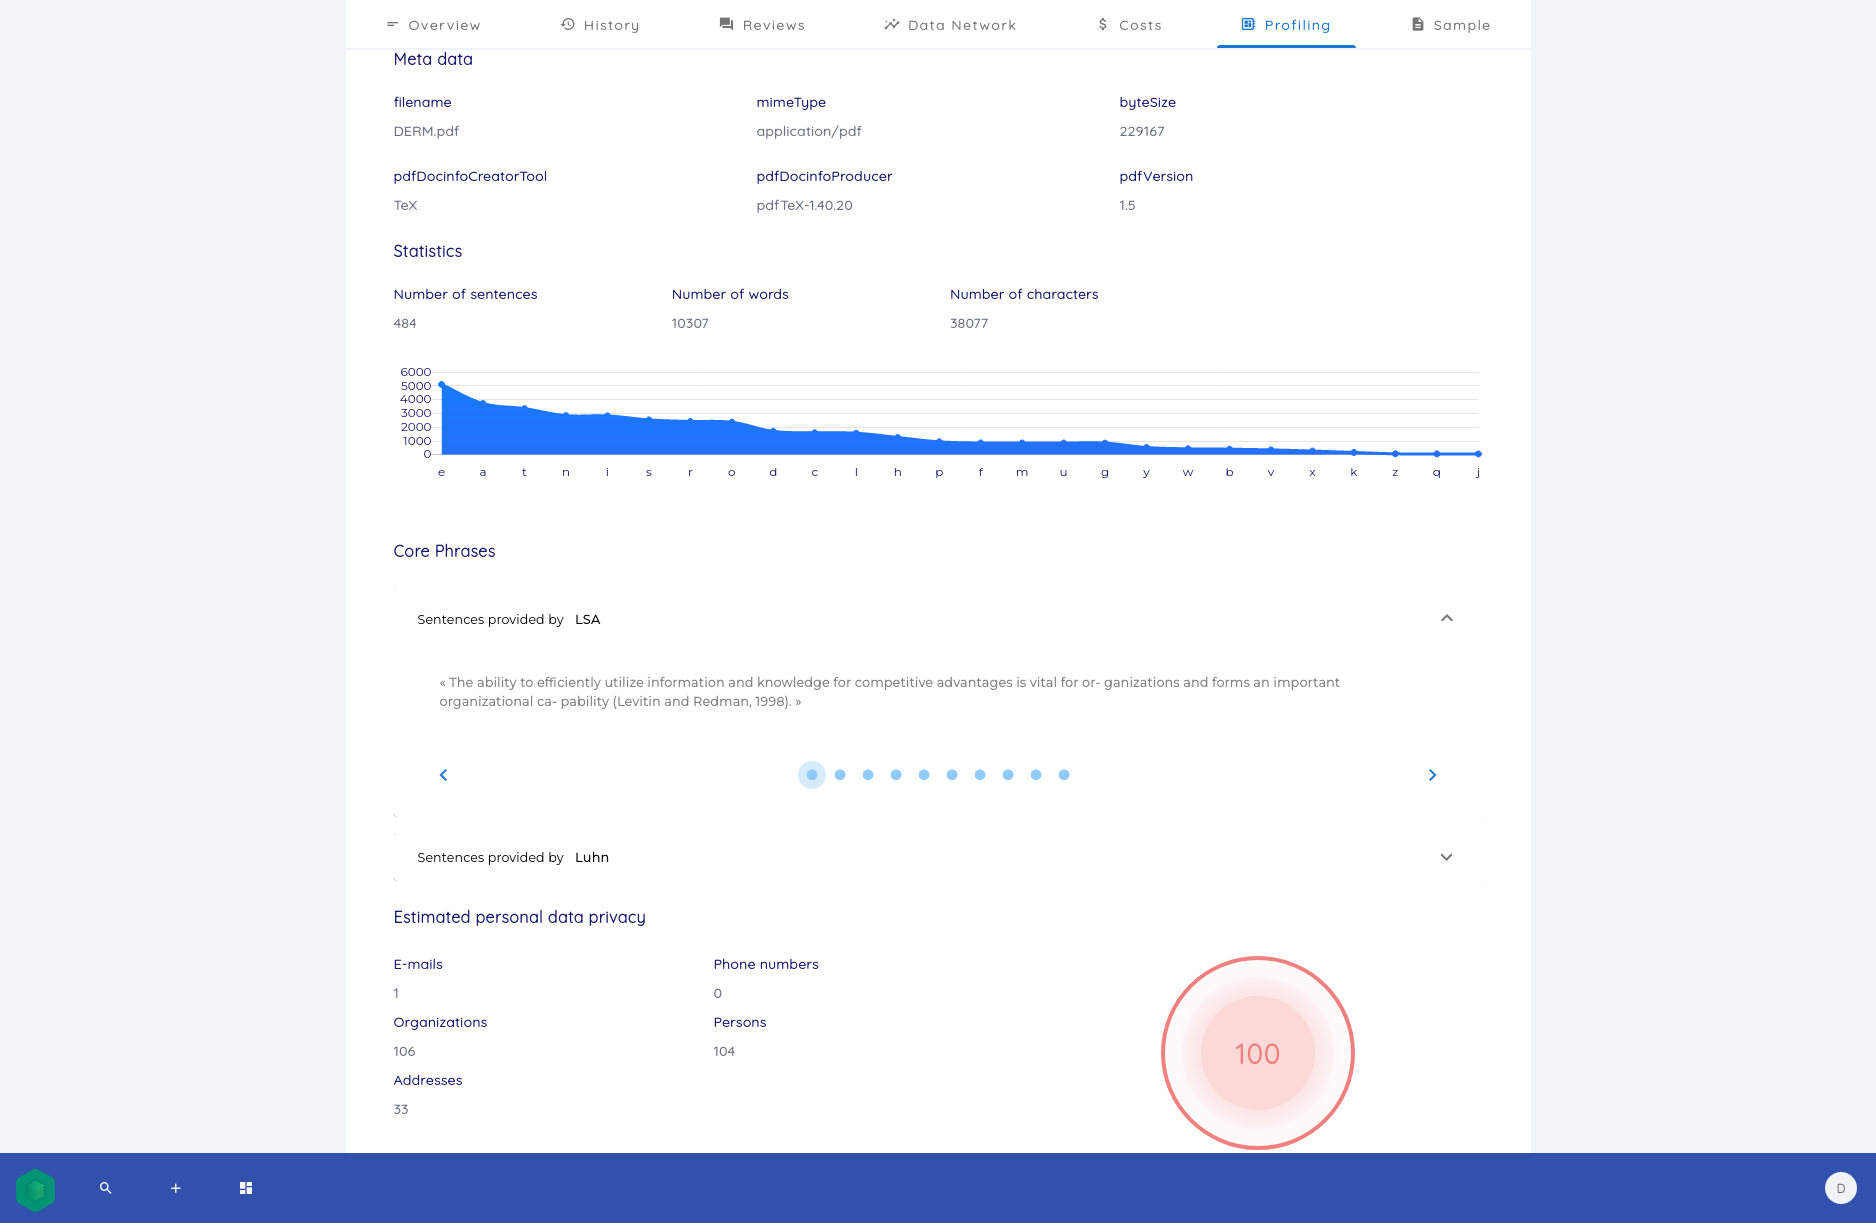Collapse the LSA sentences panel
The width and height of the screenshot is (1876, 1223).
coord(1446,619)
